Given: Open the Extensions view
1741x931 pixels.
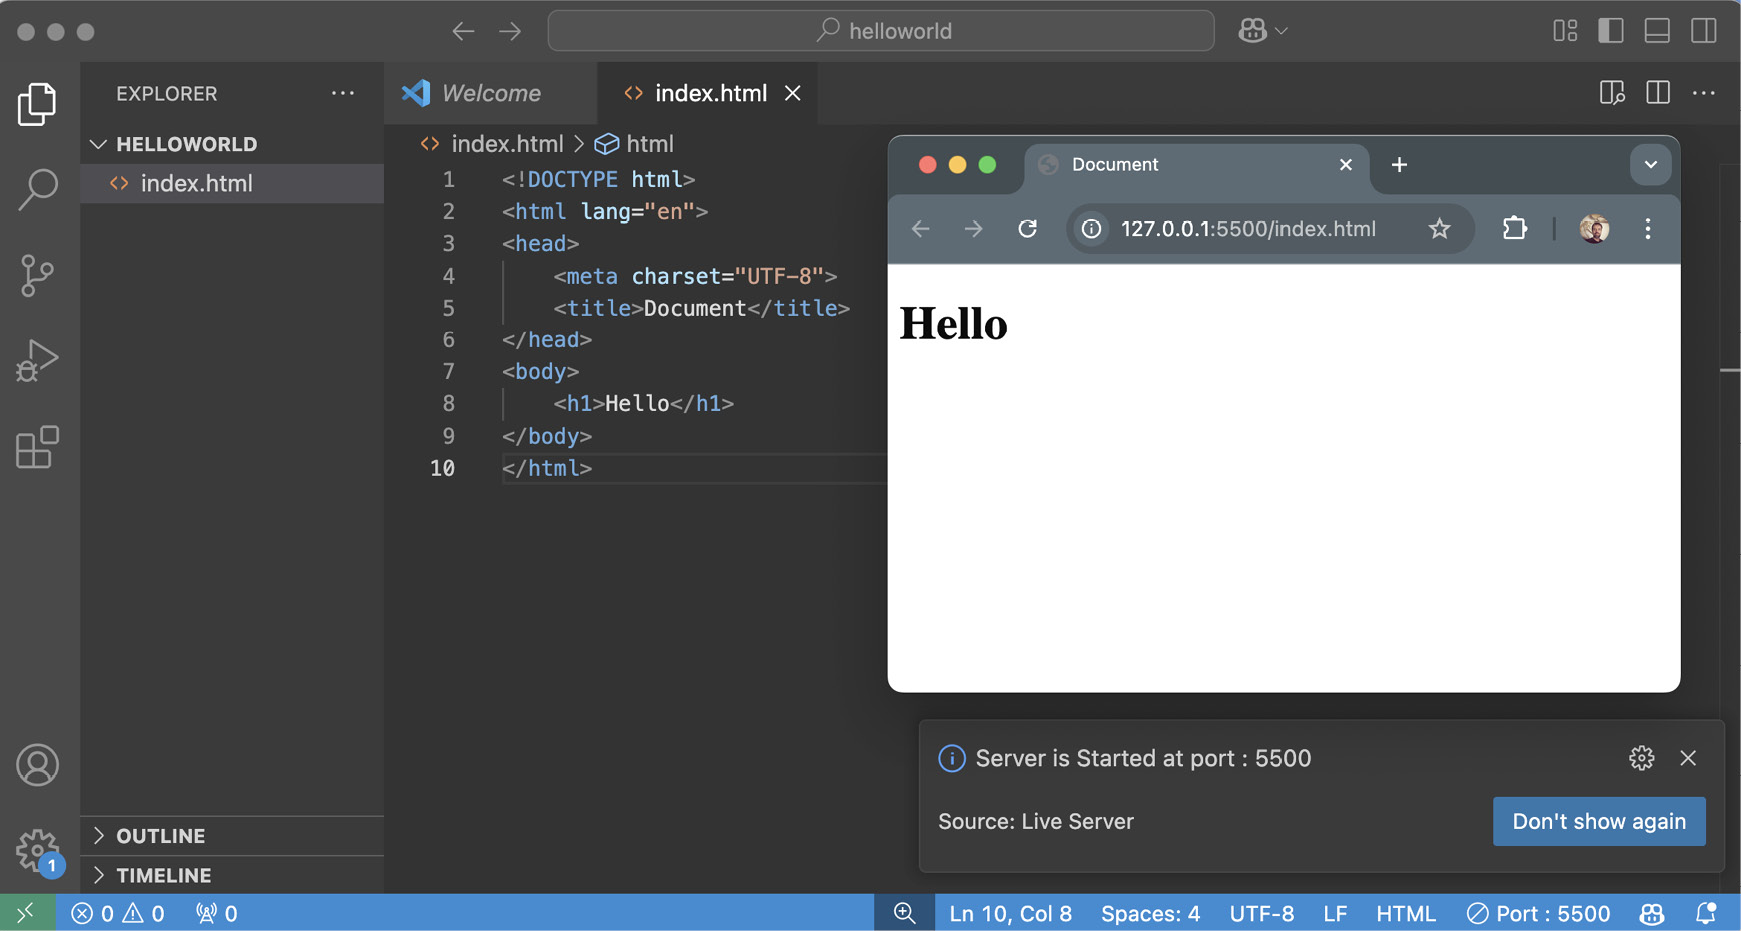Looking at the screenshot, I should point(37,447).
